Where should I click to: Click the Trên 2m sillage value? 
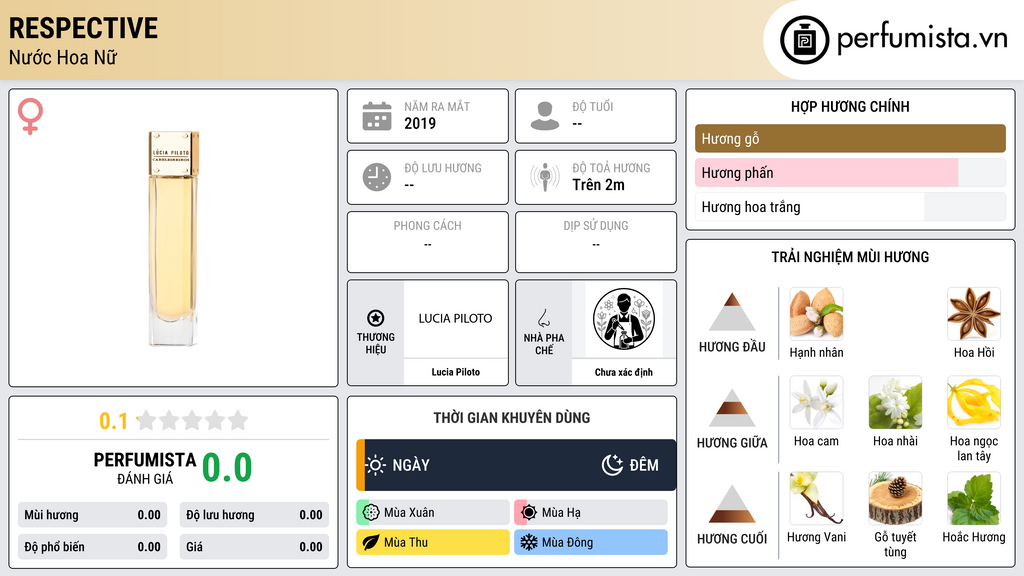pos(598,185)
